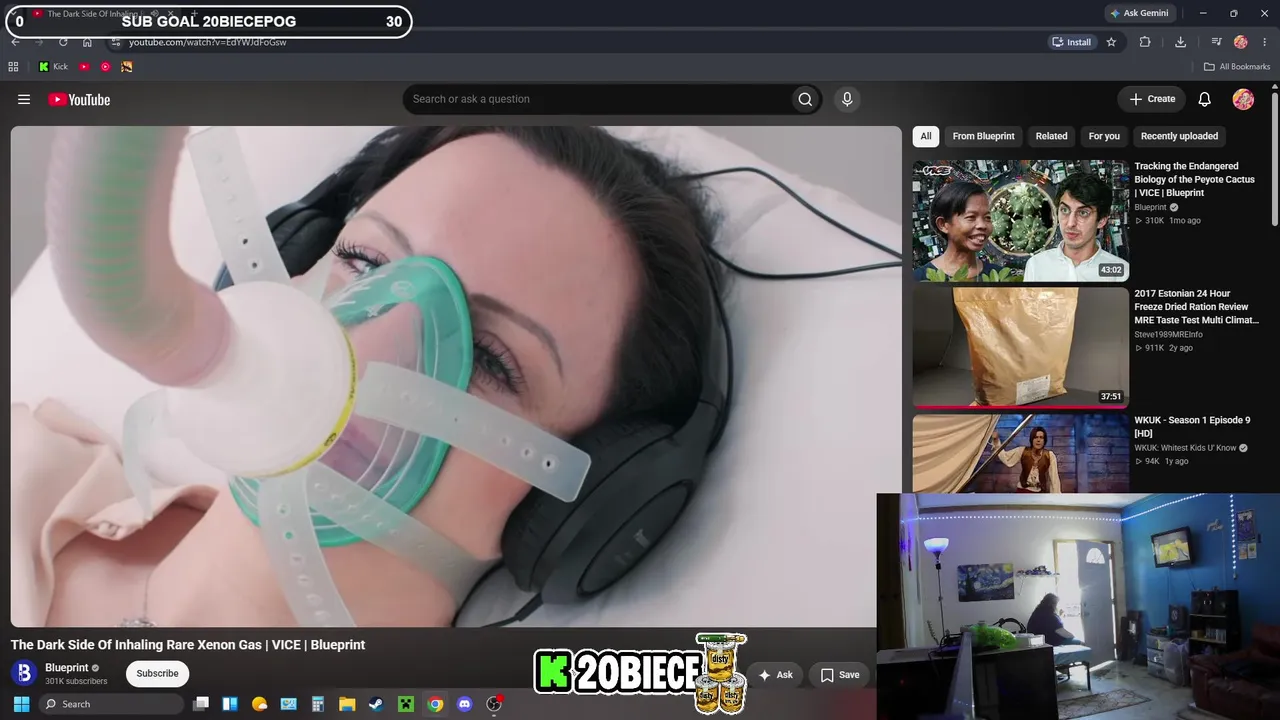The image size is (1280, 720).
Task: Open the media controls icon in Chrome toolbar
Action: [x=1216, y=42]
